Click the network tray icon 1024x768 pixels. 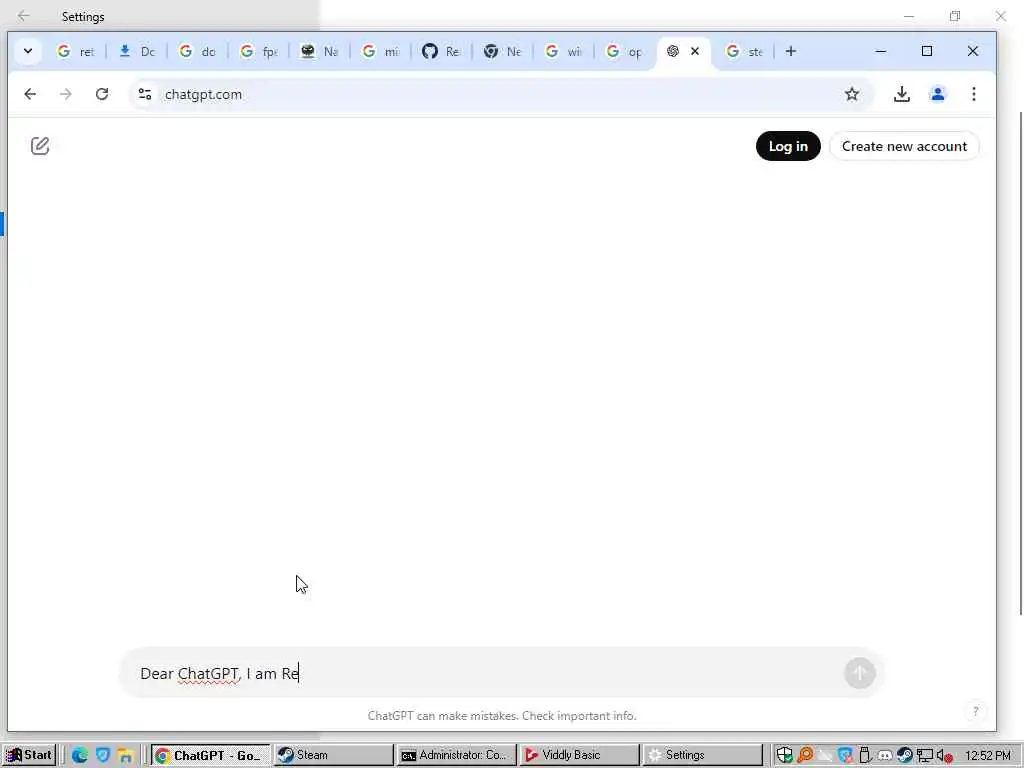pyautogui.click(x=924, y=756)
